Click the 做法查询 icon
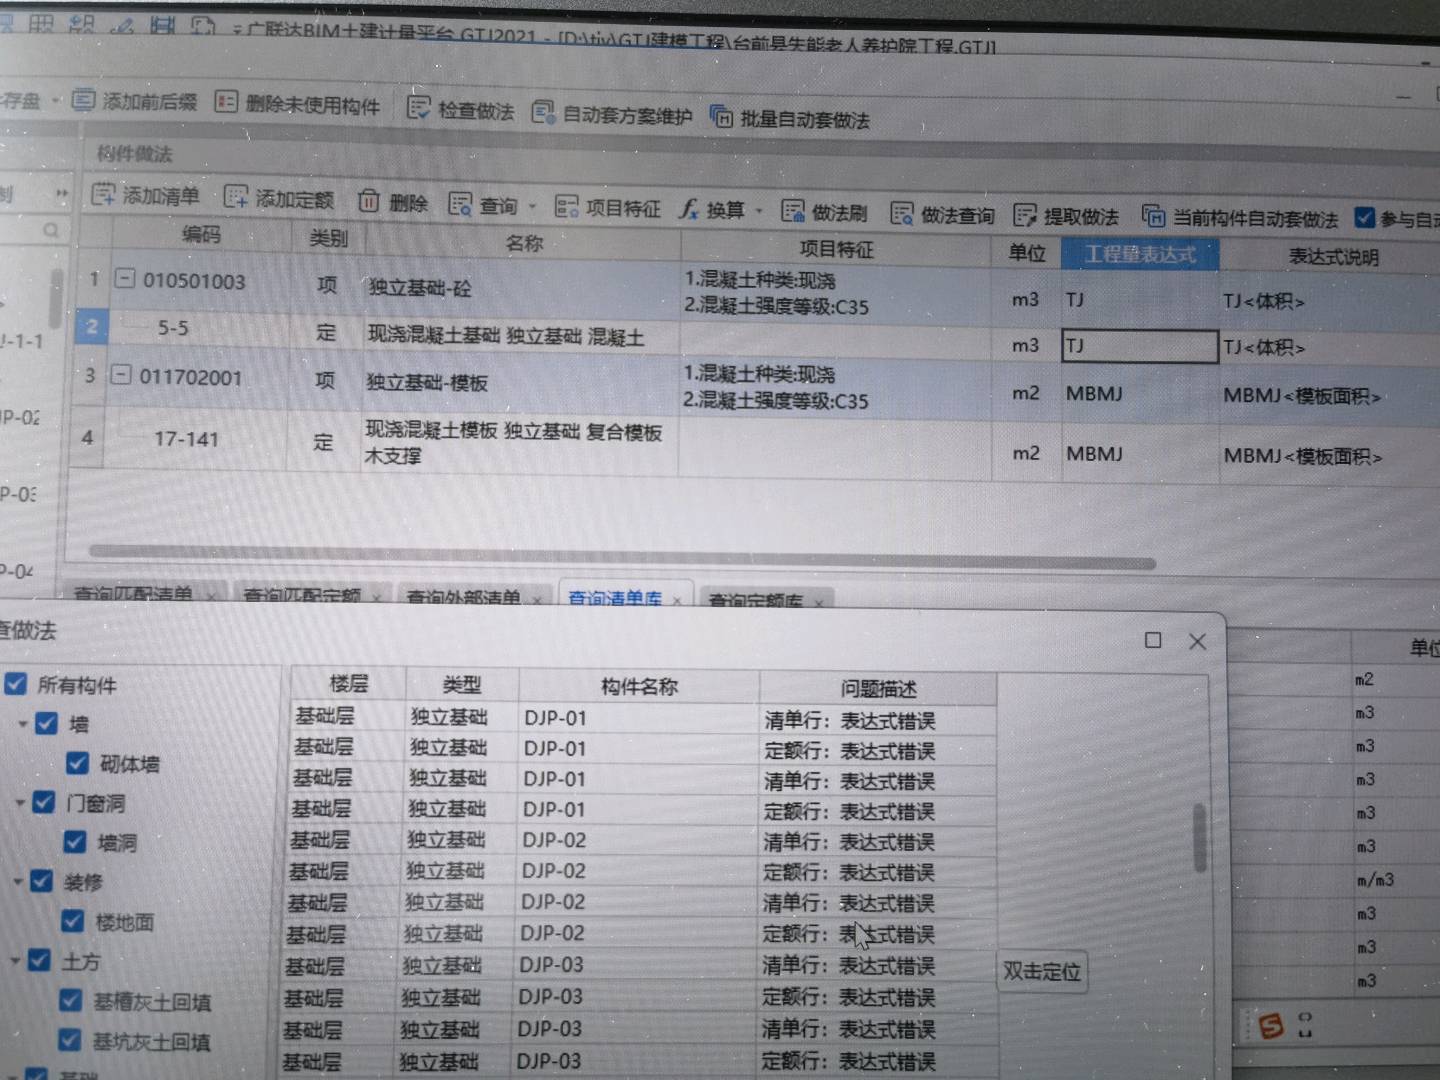Viewport: 1440px width, 1080px height. coord(902,213)
